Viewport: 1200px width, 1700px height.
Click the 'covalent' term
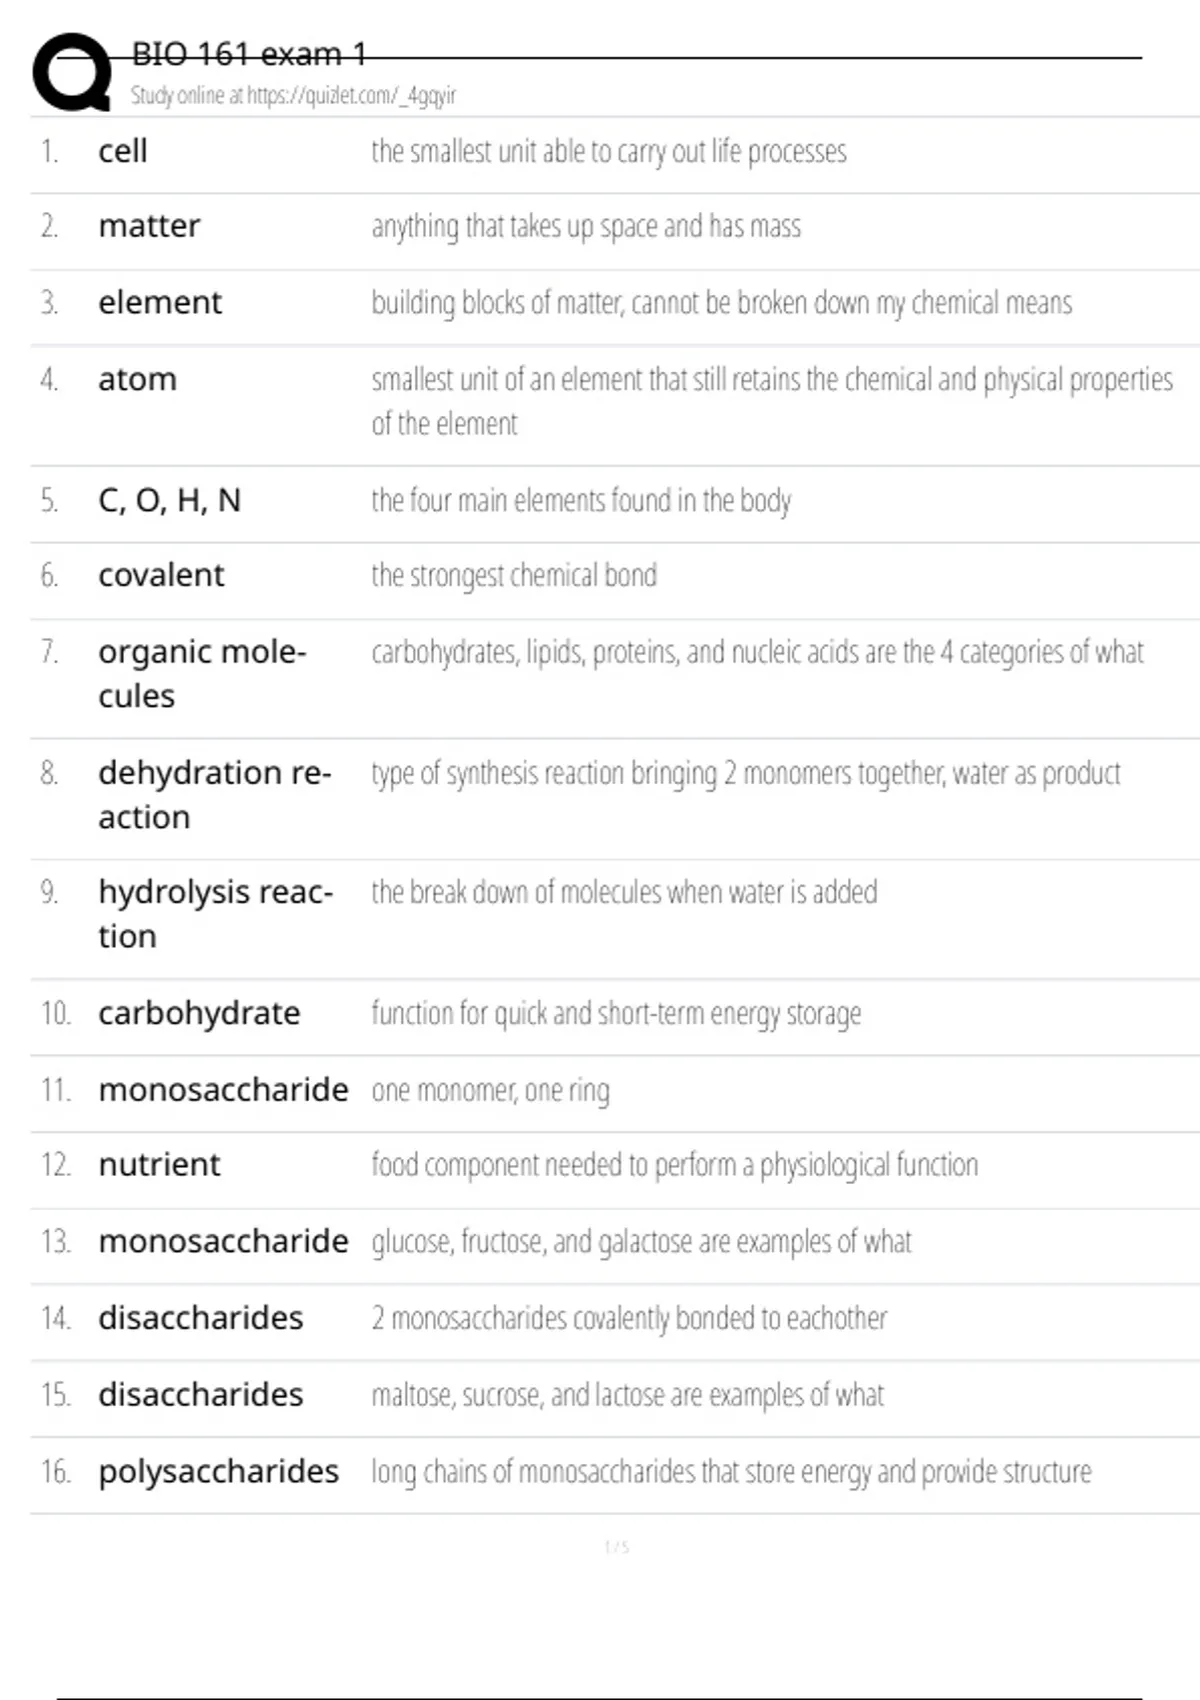tap(161, 575)
